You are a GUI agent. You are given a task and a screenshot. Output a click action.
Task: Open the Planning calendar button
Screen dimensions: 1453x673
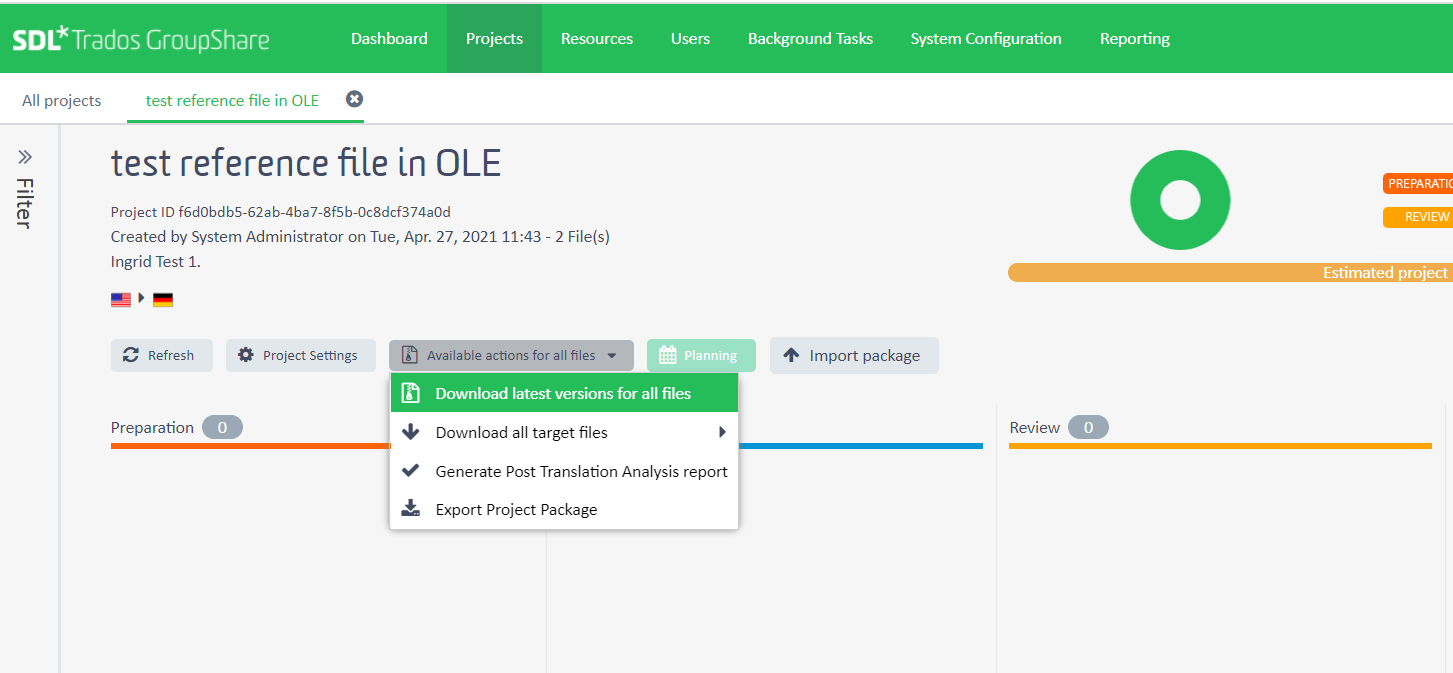click(700, 355)
